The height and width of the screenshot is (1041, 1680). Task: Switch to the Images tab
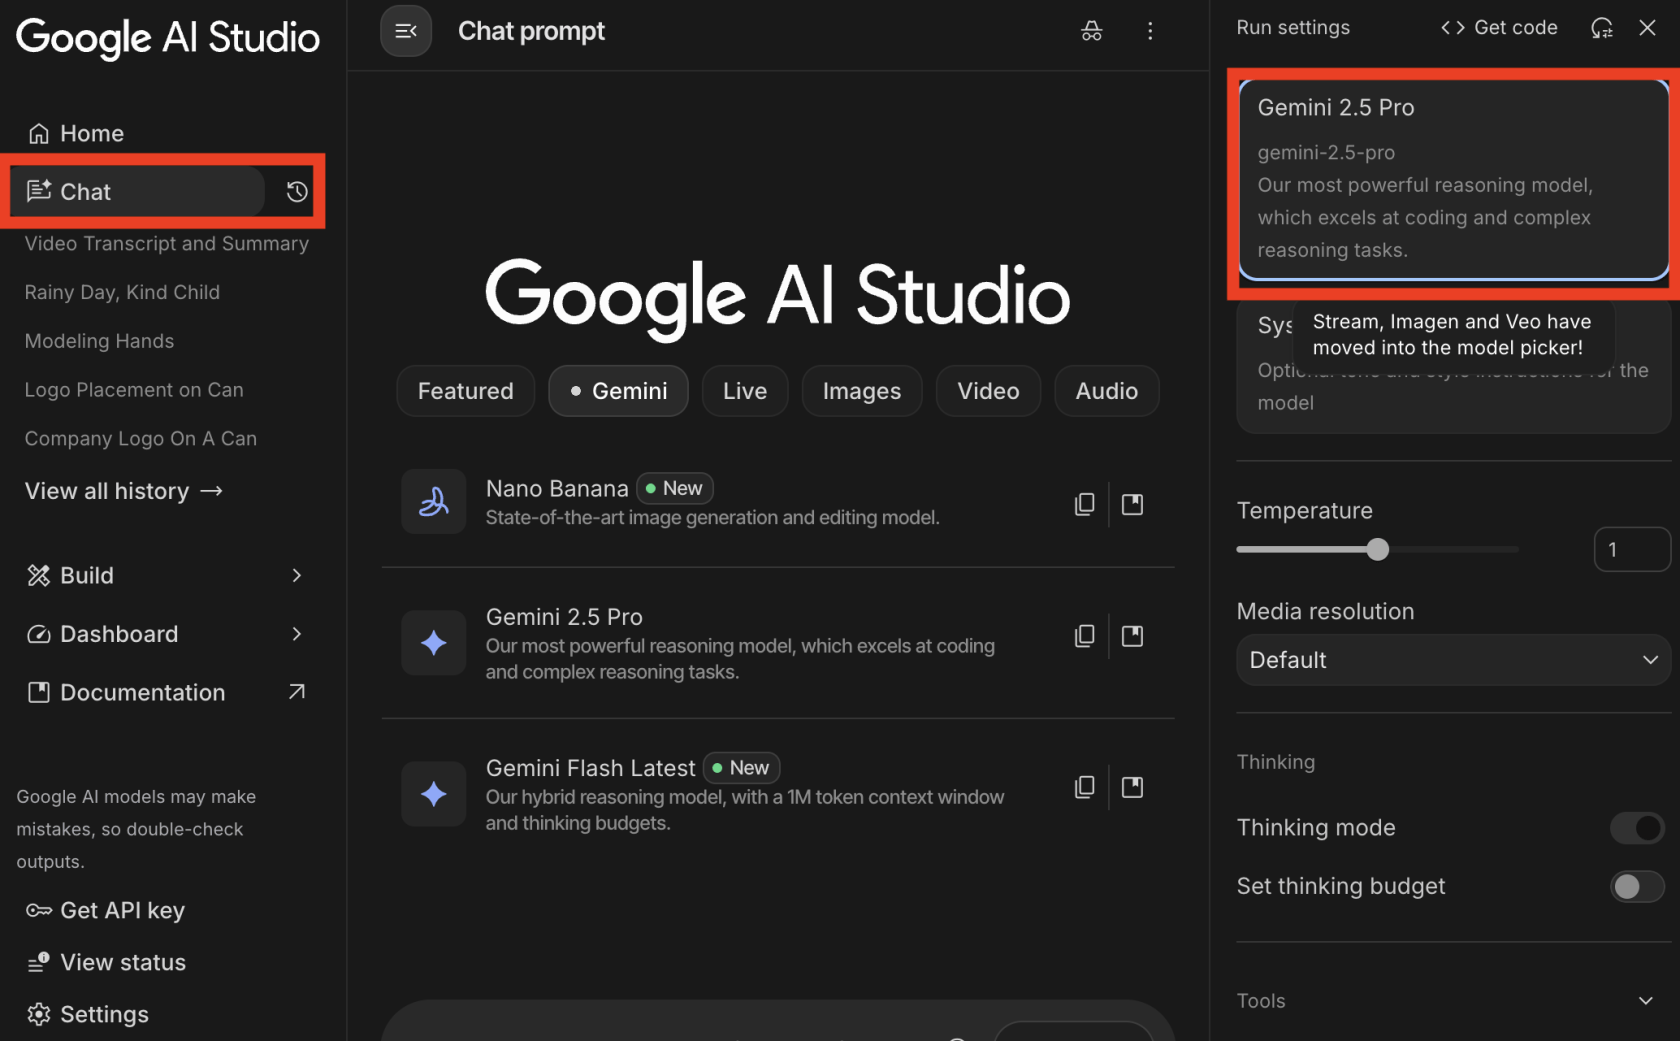coord(861,391)
